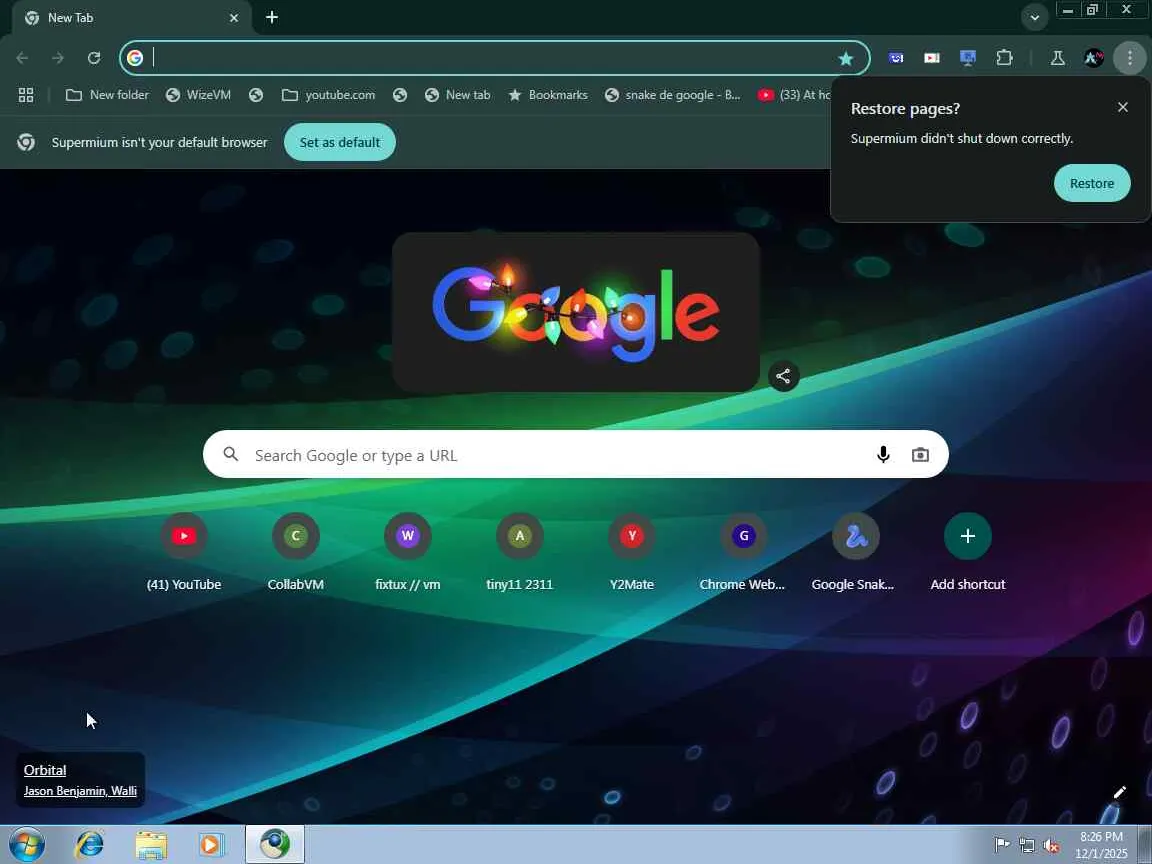This screenshot has height=864, width=1152.
Task: Open the snake de google bookmark
Action: [673, 95]
